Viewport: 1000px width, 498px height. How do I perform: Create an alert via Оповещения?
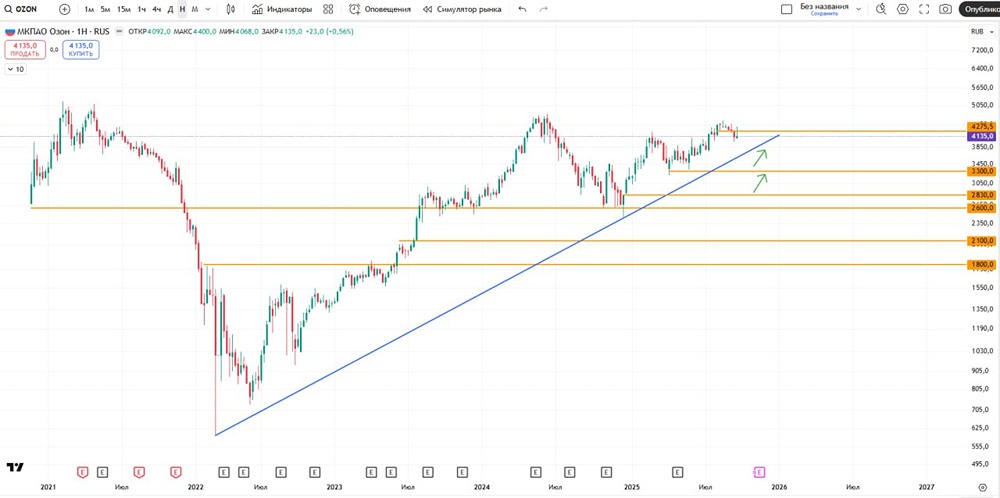[381, 9]
